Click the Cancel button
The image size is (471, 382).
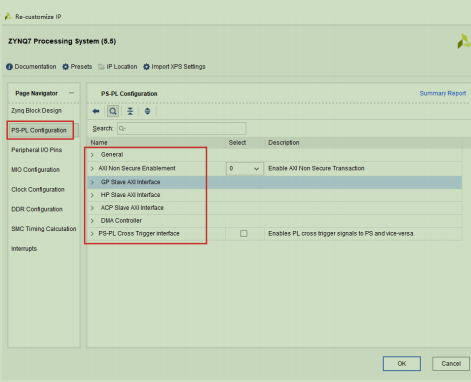coord(451,363)
